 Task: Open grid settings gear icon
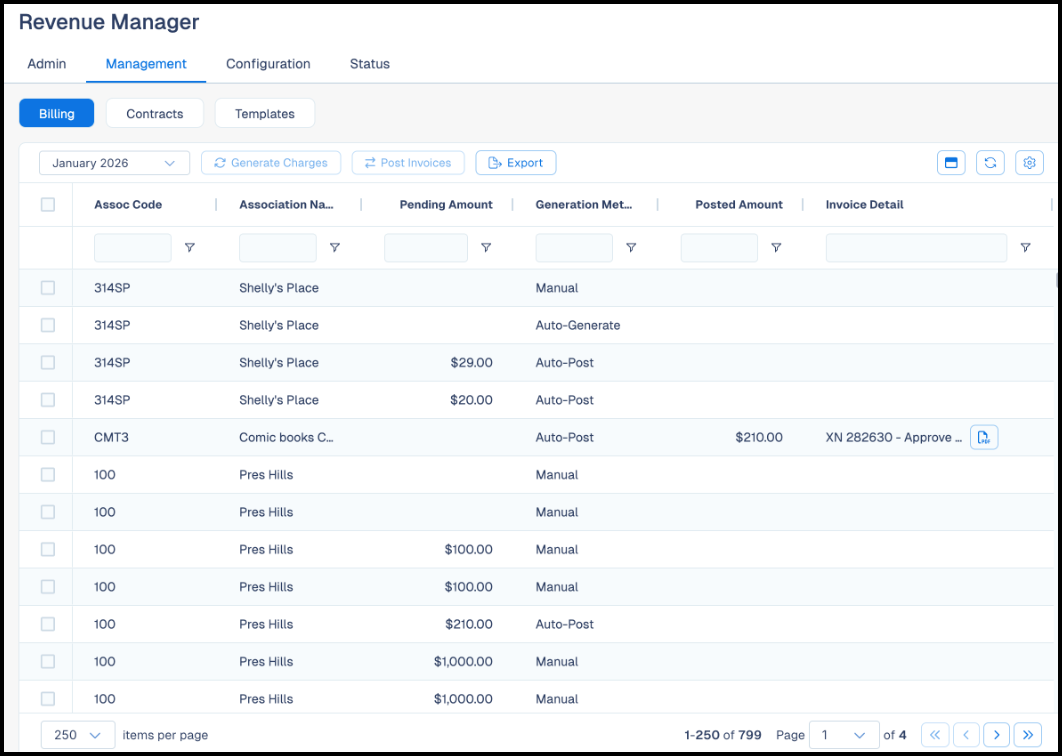[x=1029, y=163]
